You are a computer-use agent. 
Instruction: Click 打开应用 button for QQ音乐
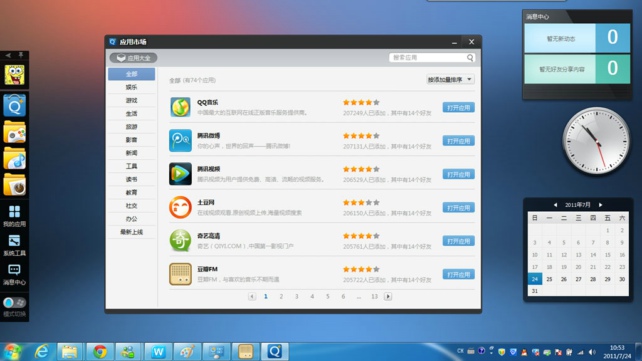459,108
